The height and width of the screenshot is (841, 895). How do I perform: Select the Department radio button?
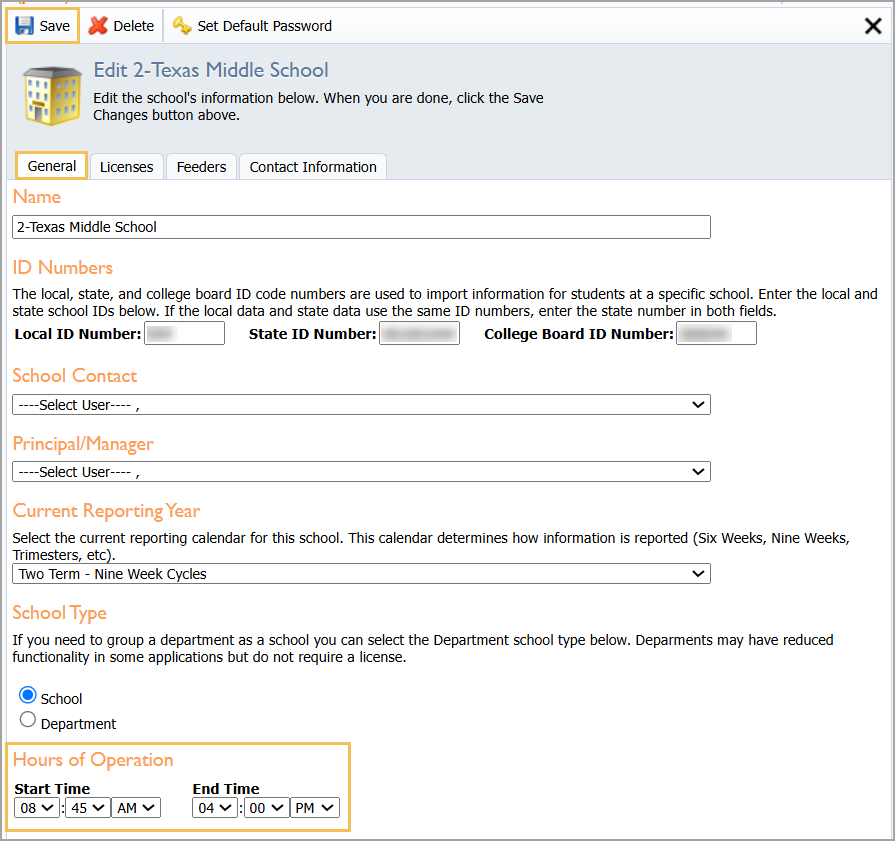click(27, 719)
